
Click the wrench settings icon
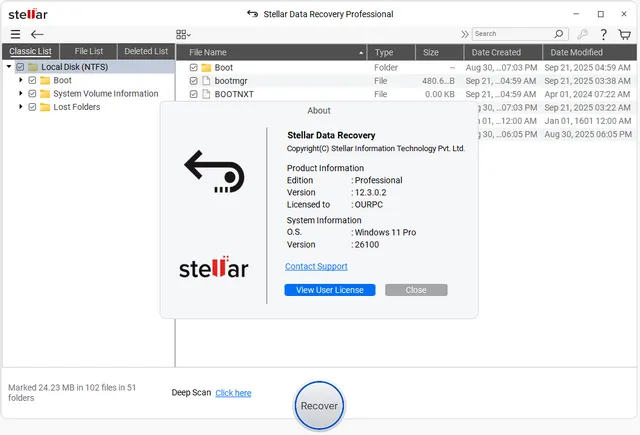(x=583, y=34)
